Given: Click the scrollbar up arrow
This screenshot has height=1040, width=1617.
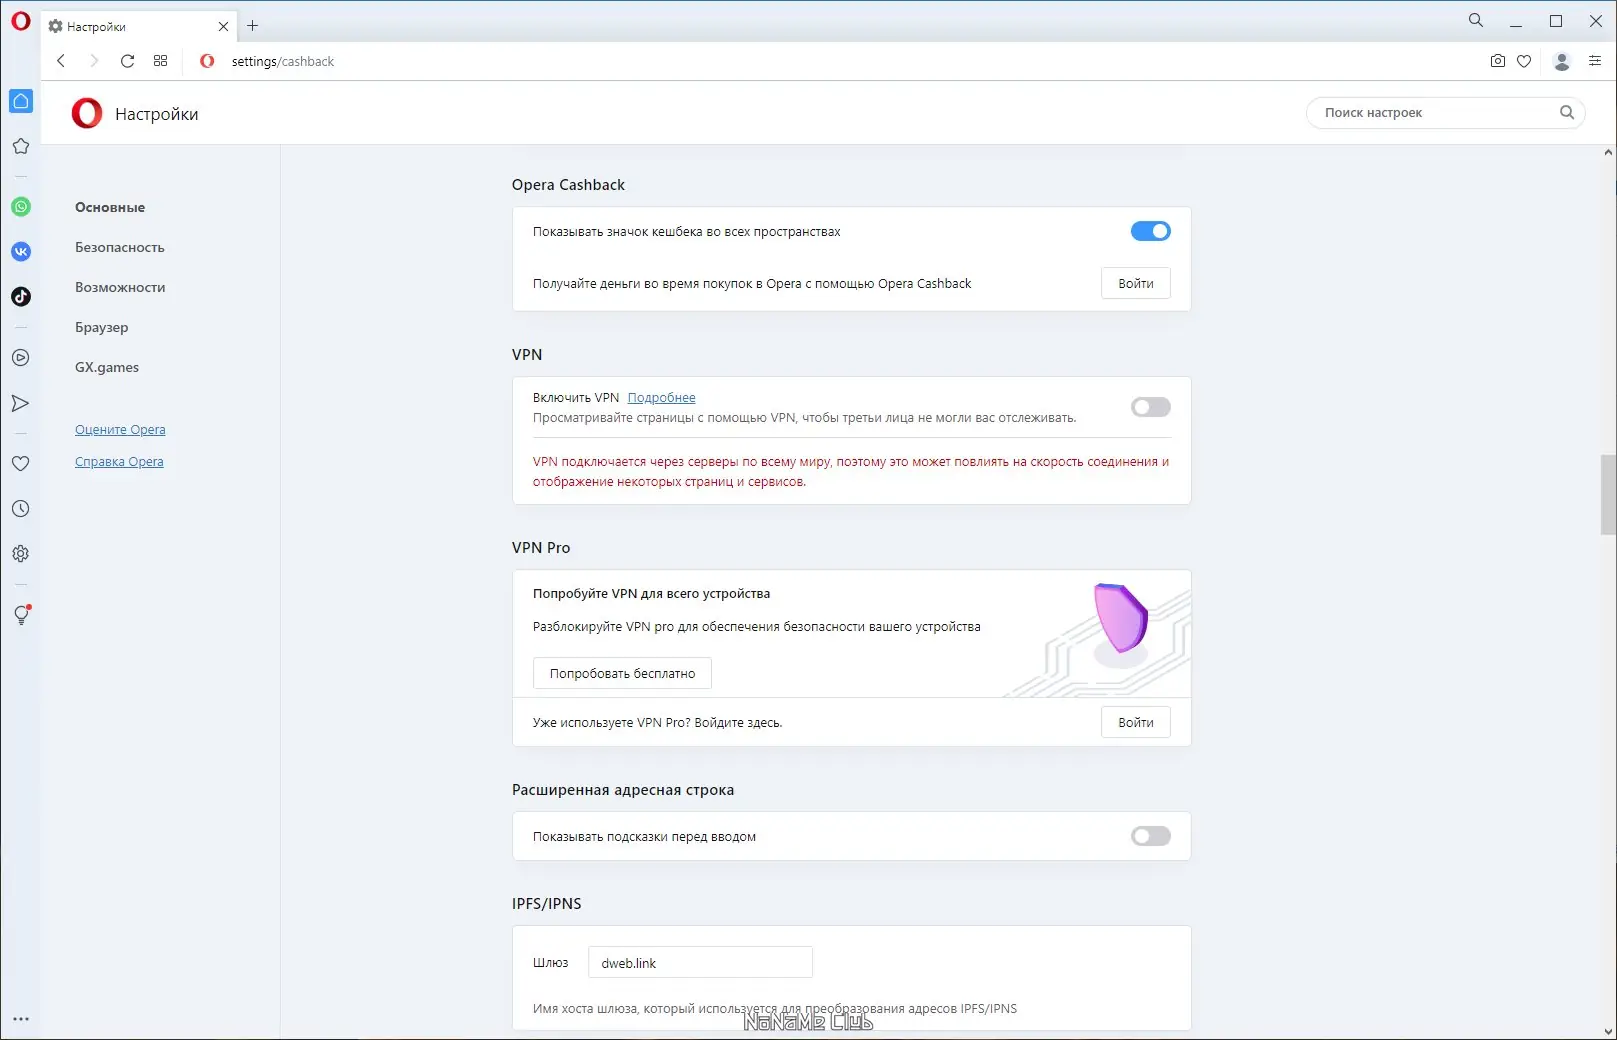Looking at the screenshot, I should pyautogui.click(x=1608, y=153).
